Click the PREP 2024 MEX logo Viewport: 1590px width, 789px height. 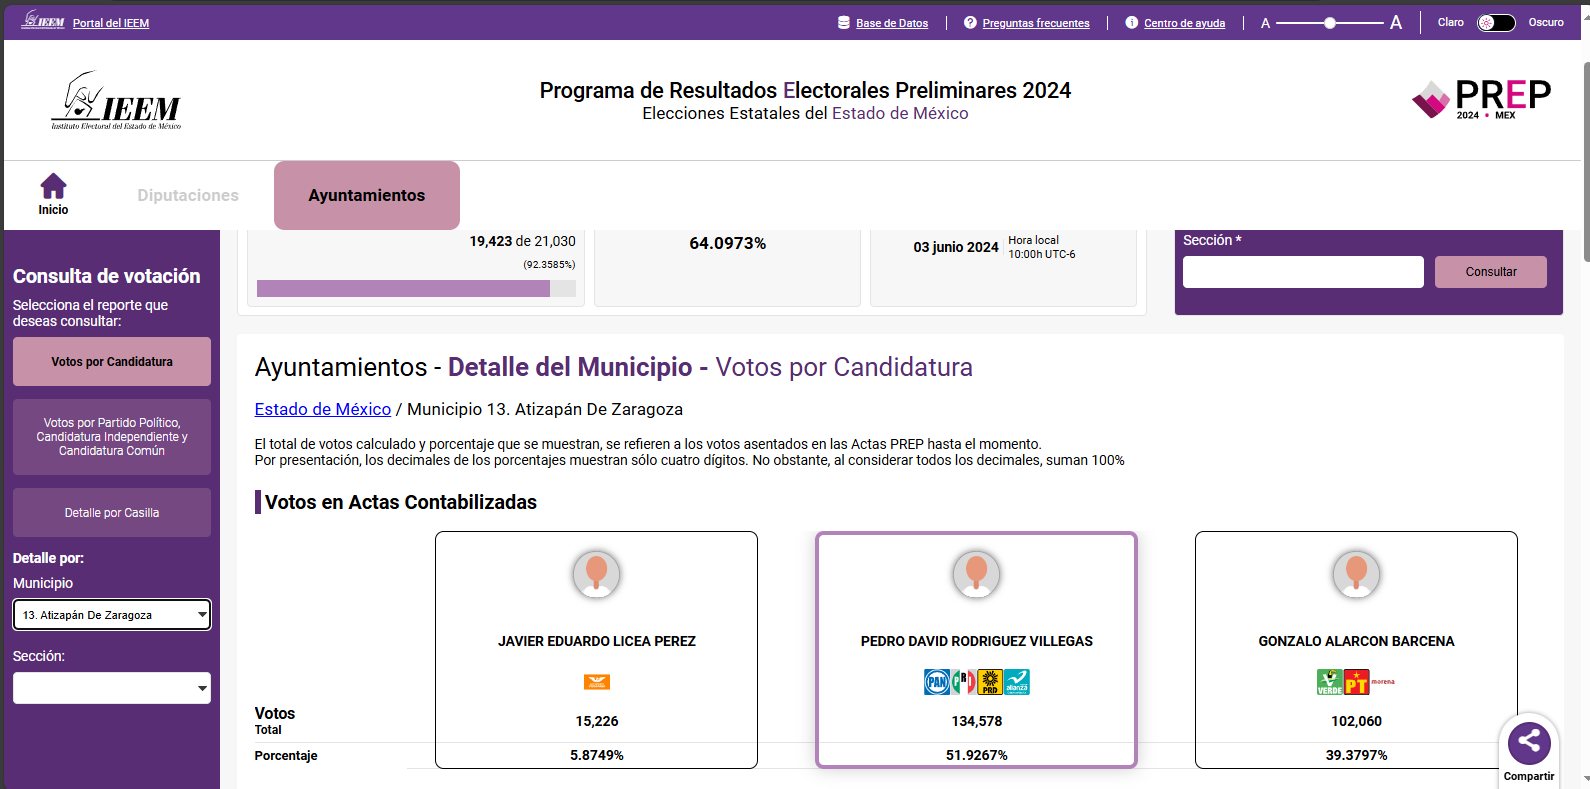tap(1481, 99)
